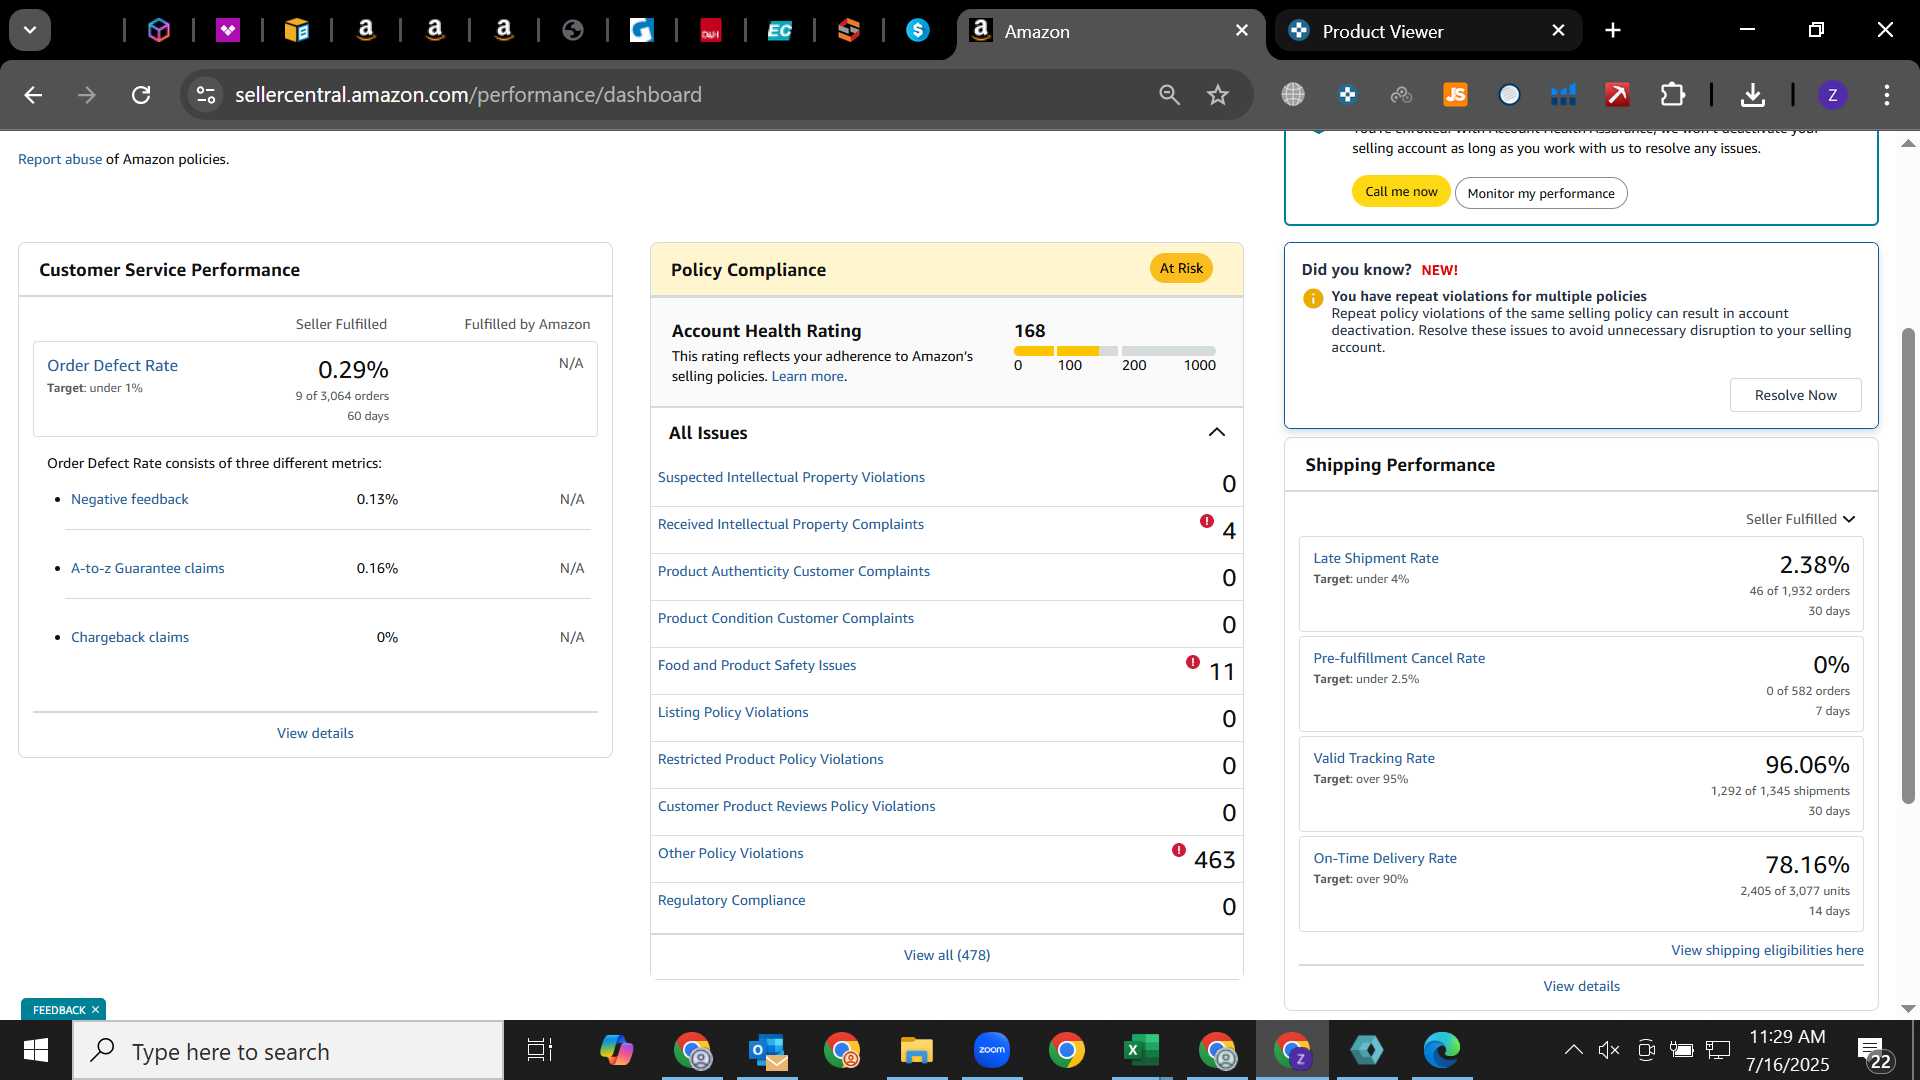Open the Seller Fulfilled dropdown
Image resolution: width=1920 pixels, height=1080 pixels.
coord(1800,519)
